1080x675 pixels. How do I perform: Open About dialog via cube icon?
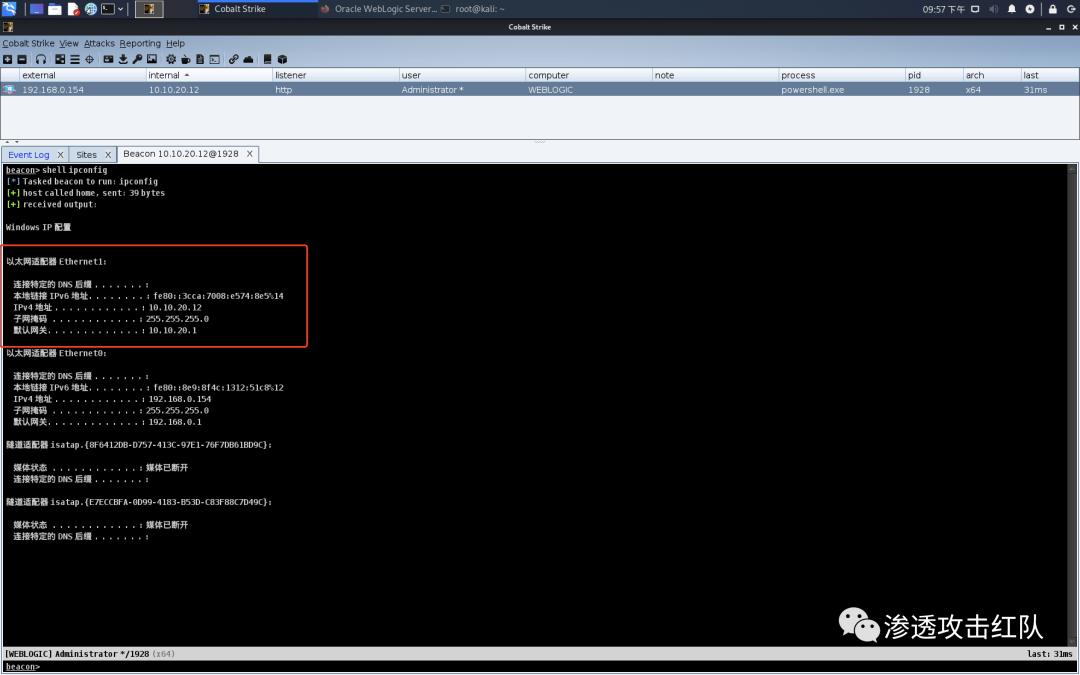point(282,59)
